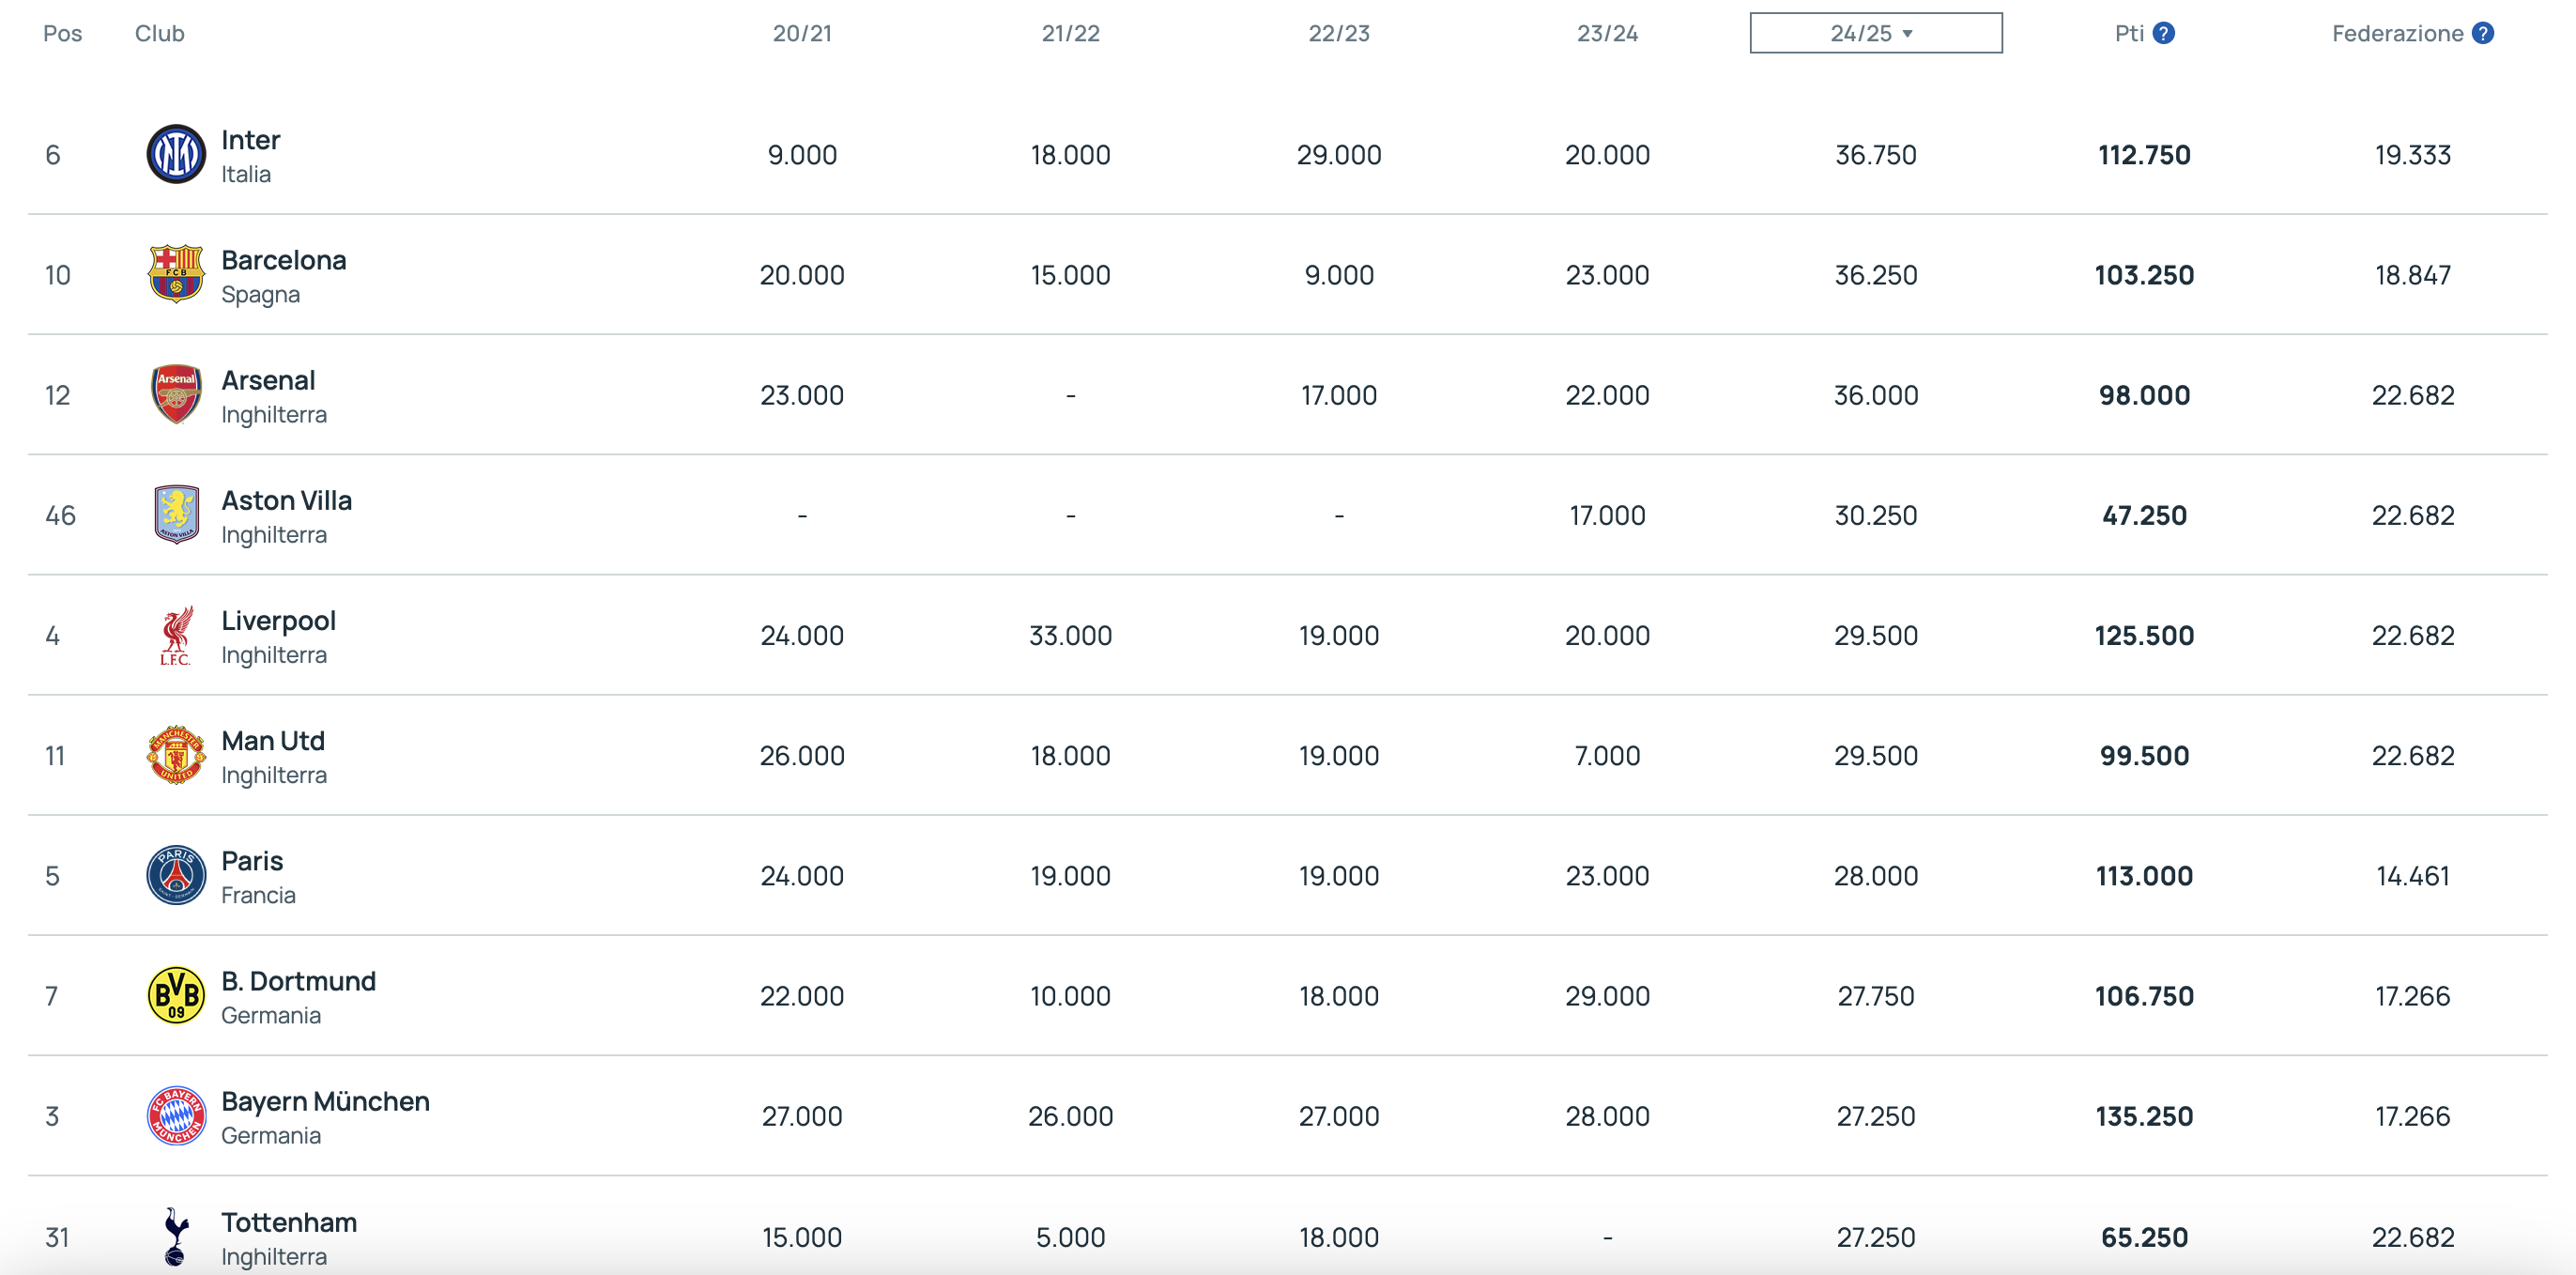Click the Bayern München crest
The image size is (2576, 1275).
[x=176, y=1115]
